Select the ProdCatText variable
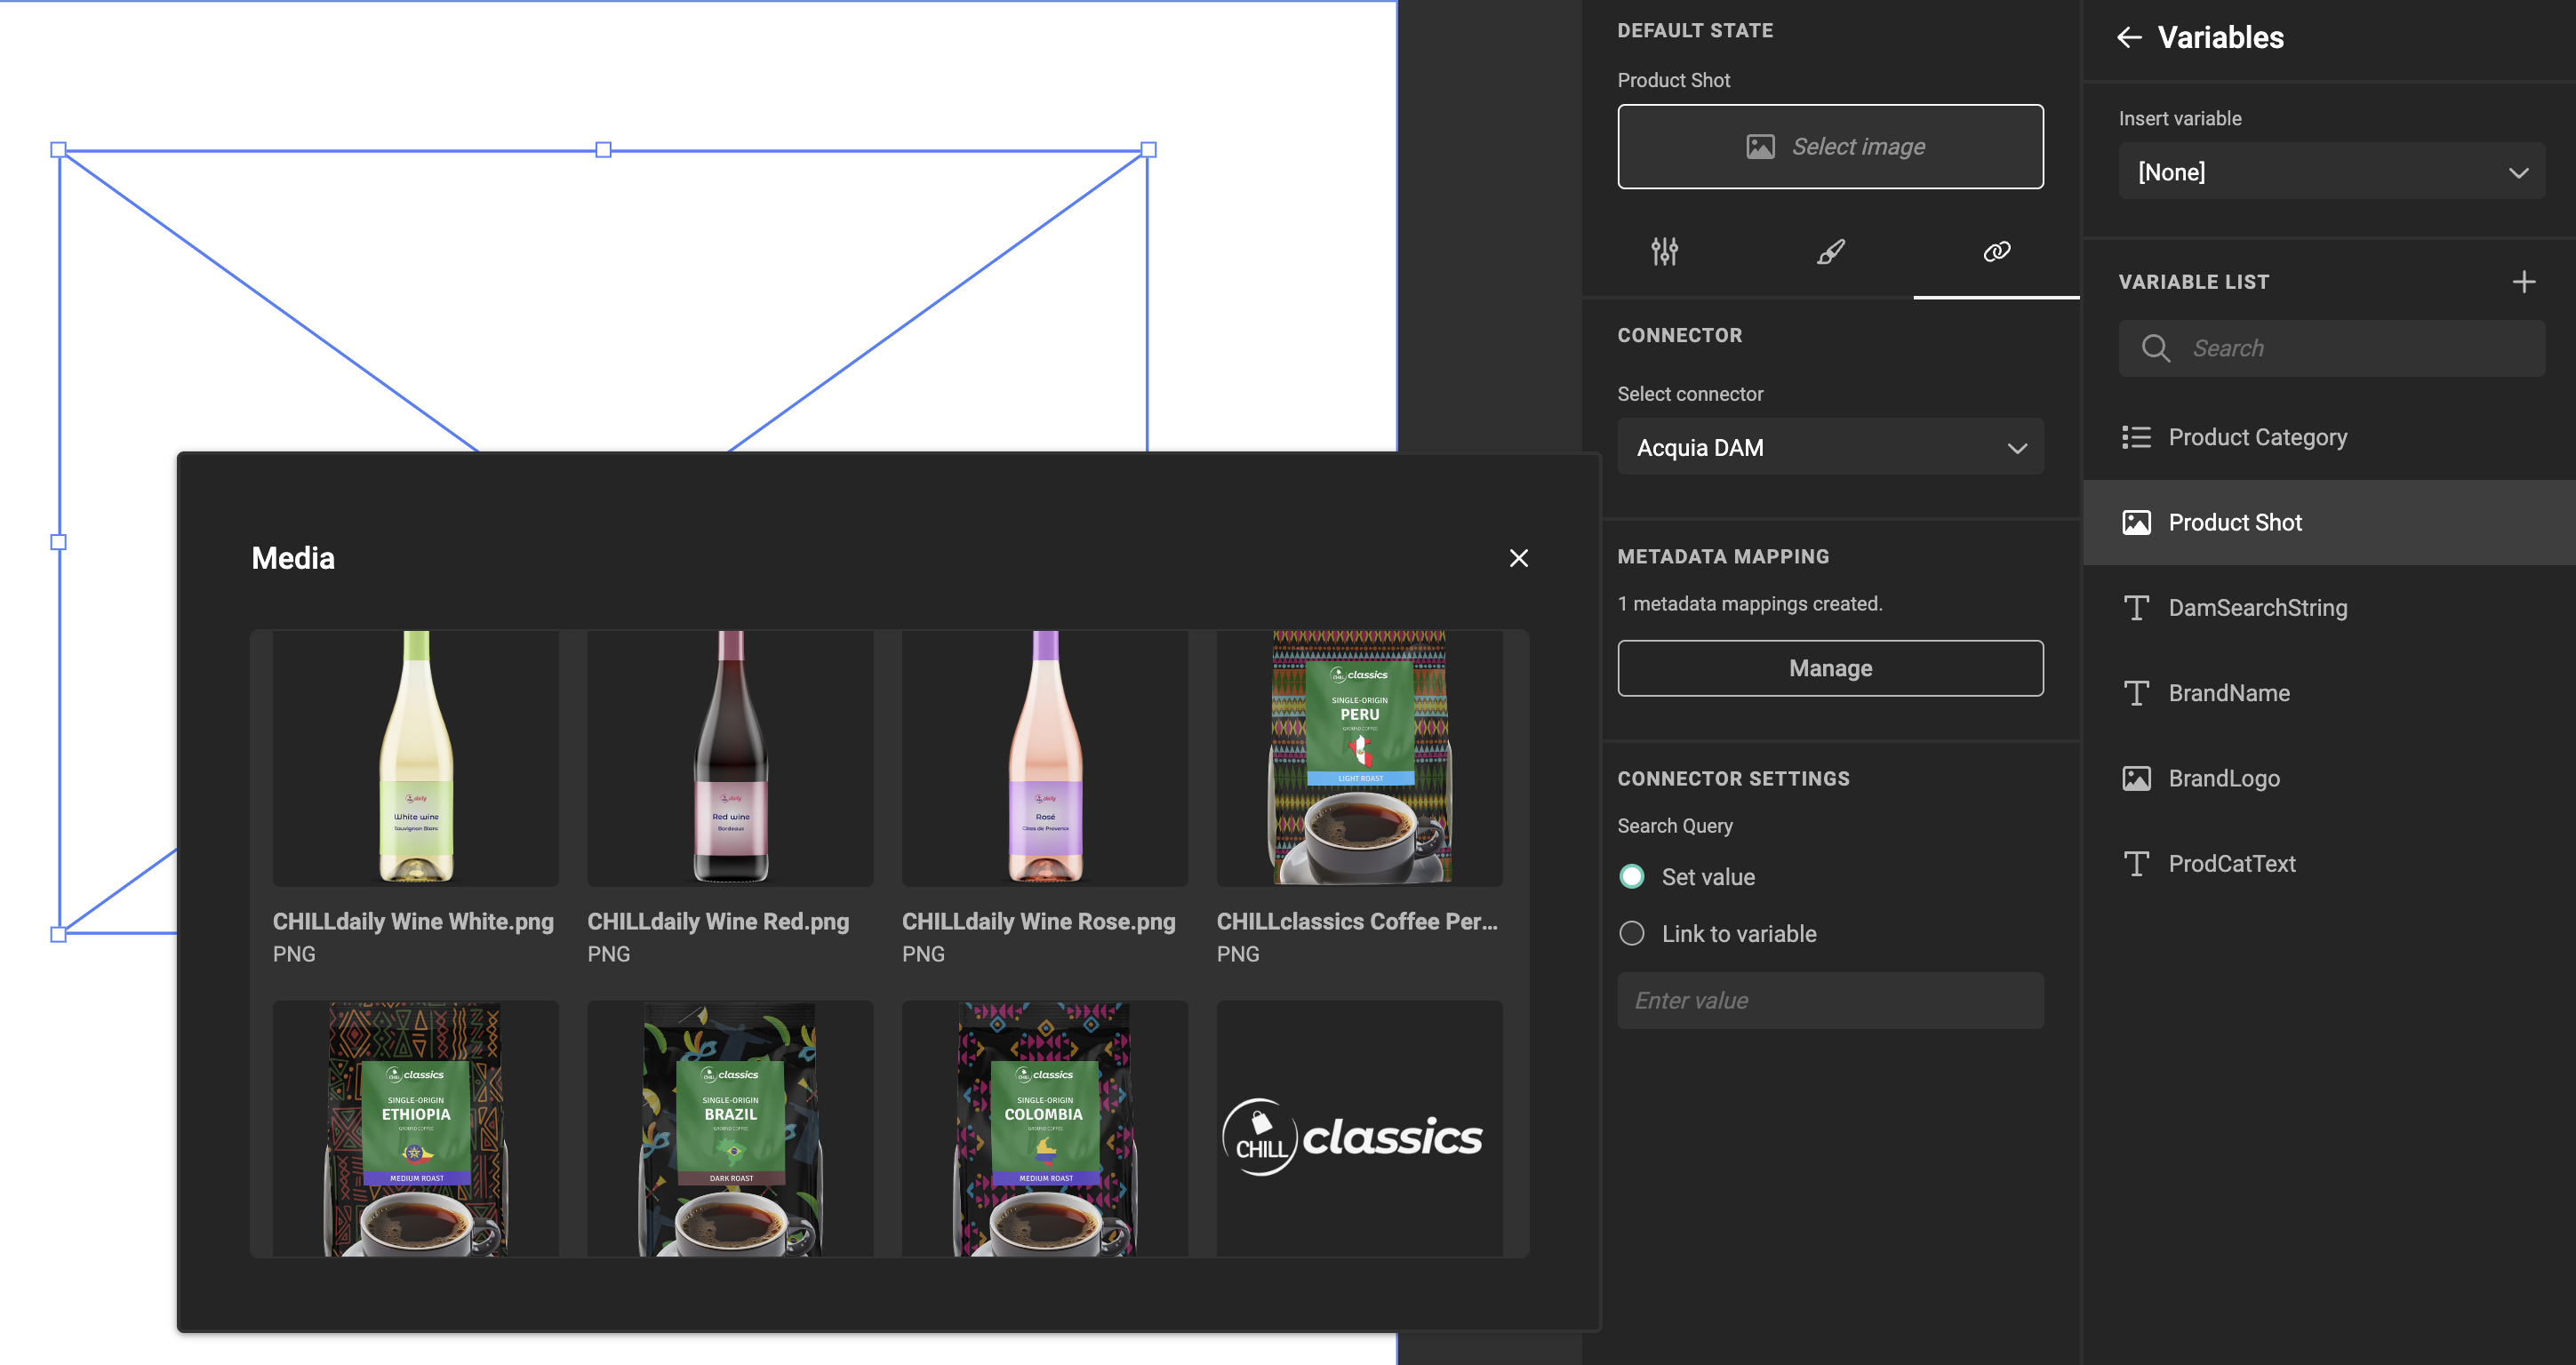This screenshot has height=1365, width=2576. tap(2329, 863)
